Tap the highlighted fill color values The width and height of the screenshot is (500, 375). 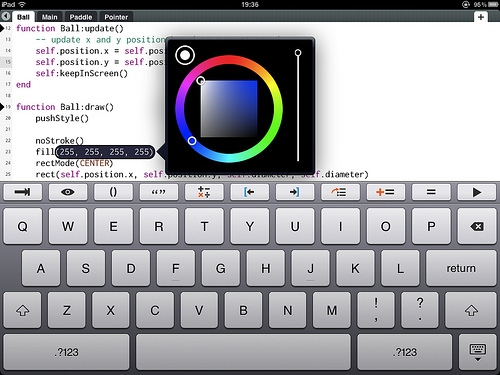click(x=105, y=152)
